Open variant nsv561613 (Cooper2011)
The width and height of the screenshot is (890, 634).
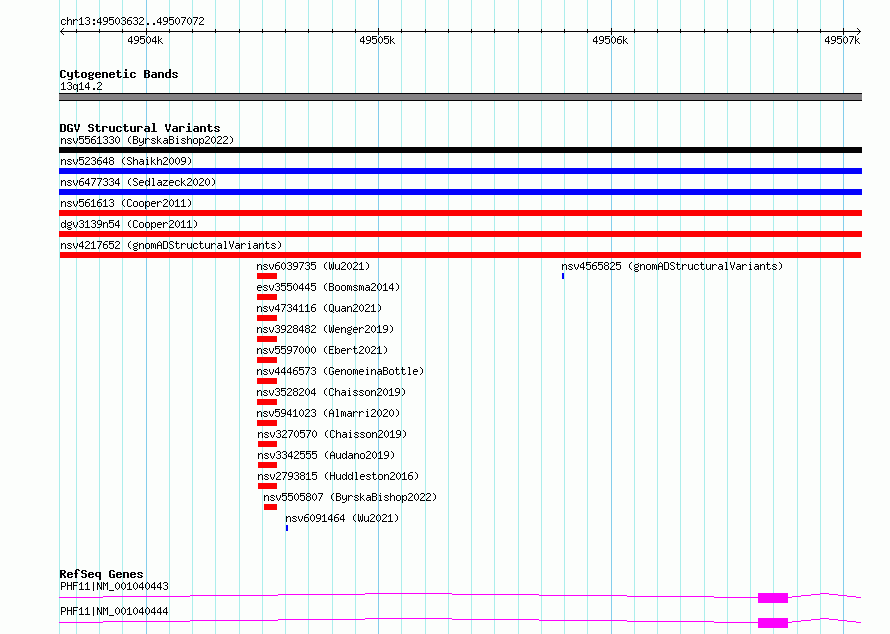click(x=126, y=203)
